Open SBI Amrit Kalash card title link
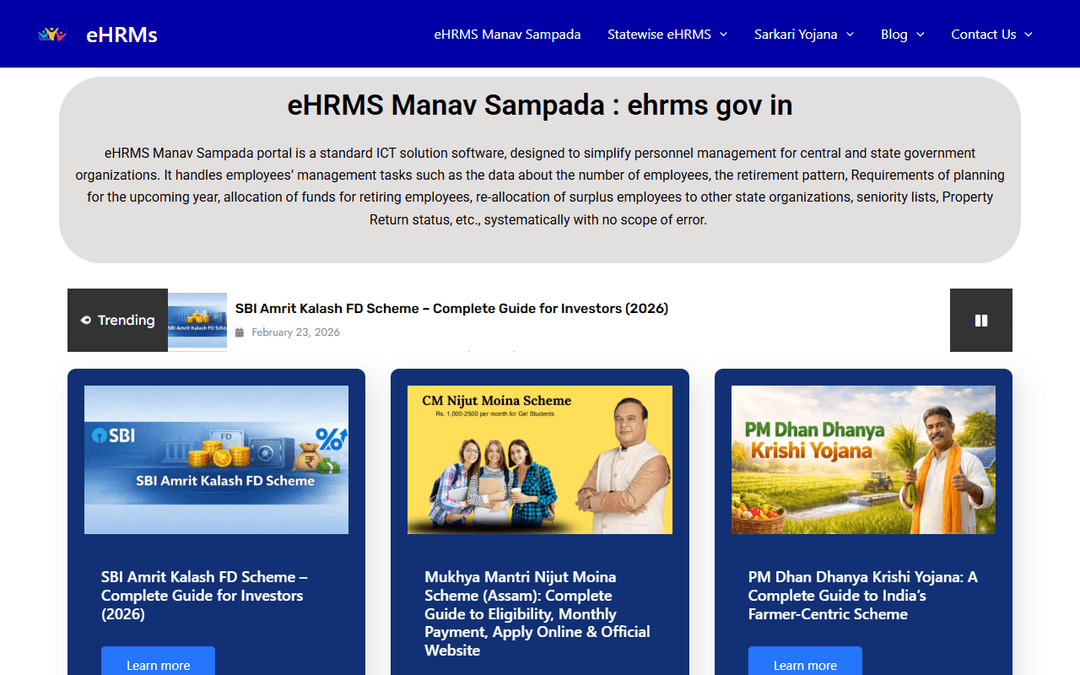The image size is (1080, 675). click(205, 595)
